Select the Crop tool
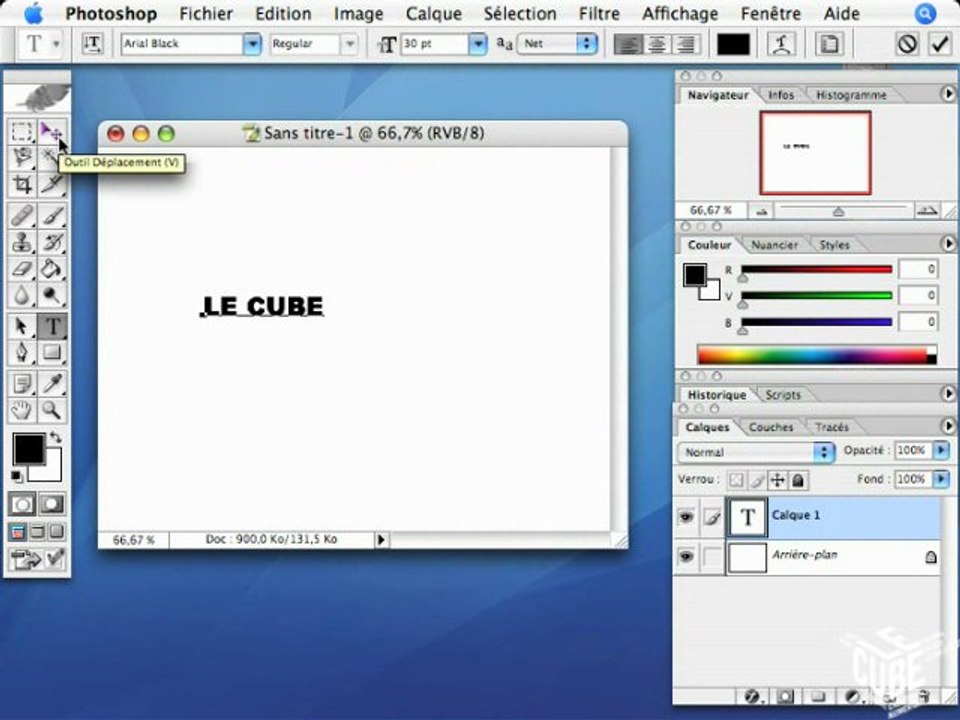 tap(22, 184)
